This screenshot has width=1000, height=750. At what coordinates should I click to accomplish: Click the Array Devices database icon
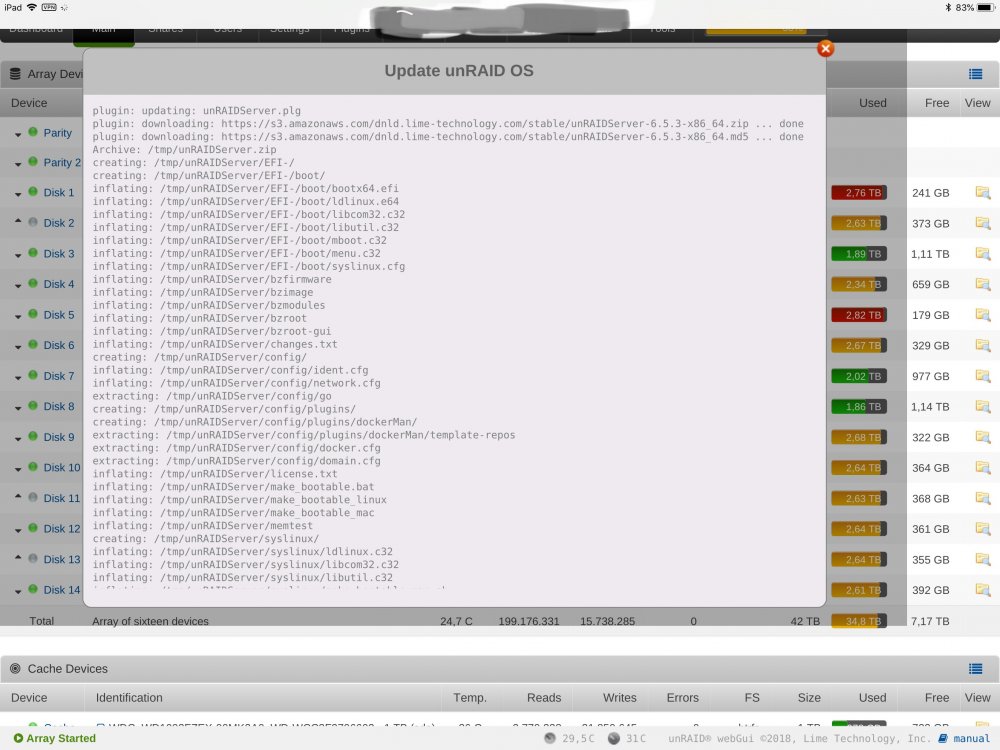(x=15, y=74)
